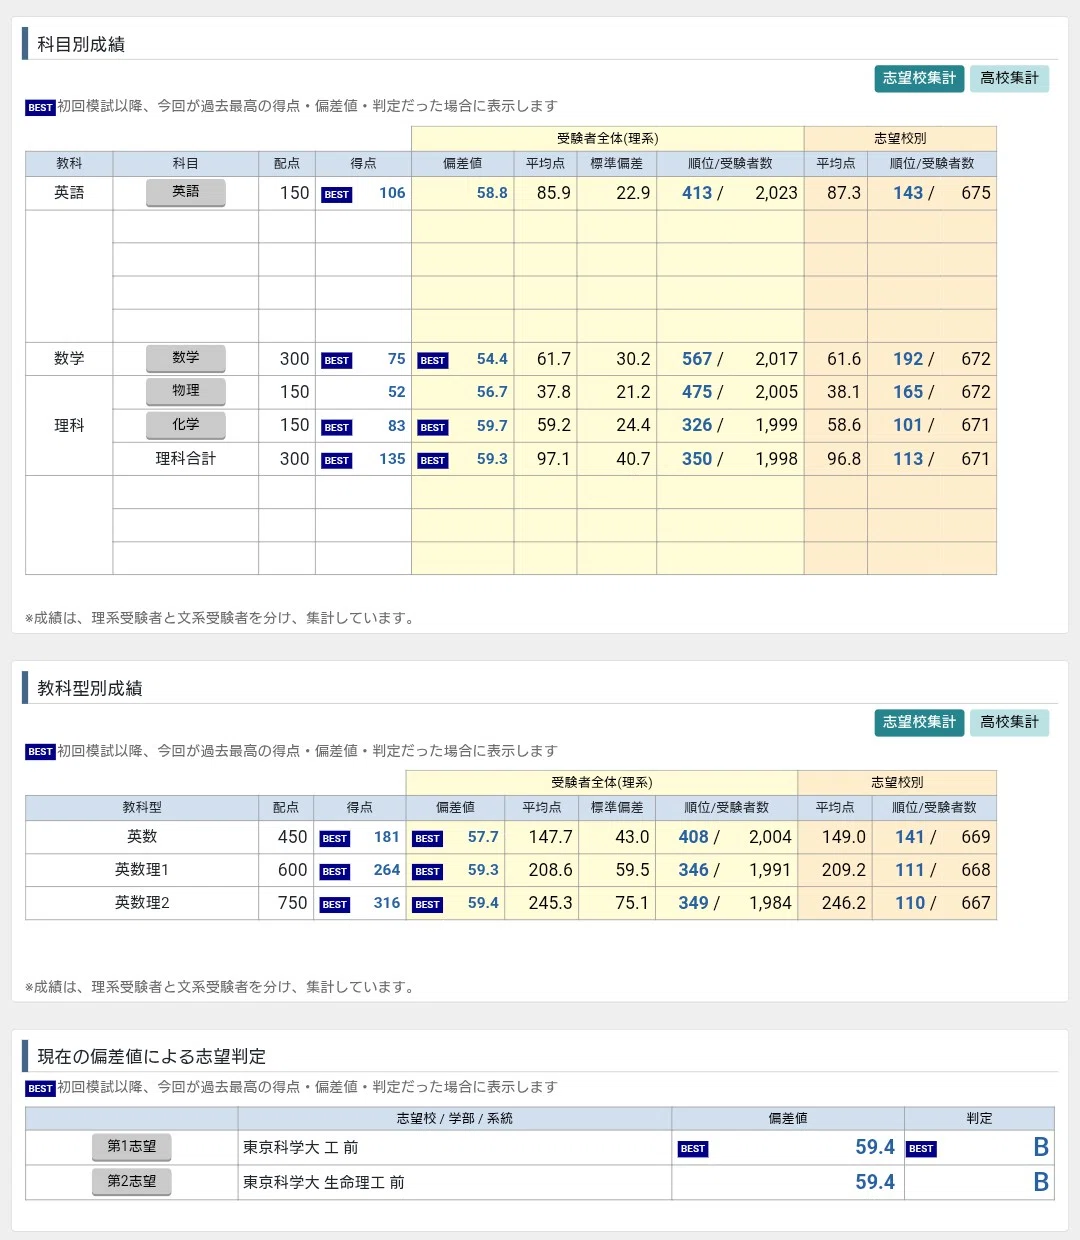Open the 英語 subject button

[186, 192]
